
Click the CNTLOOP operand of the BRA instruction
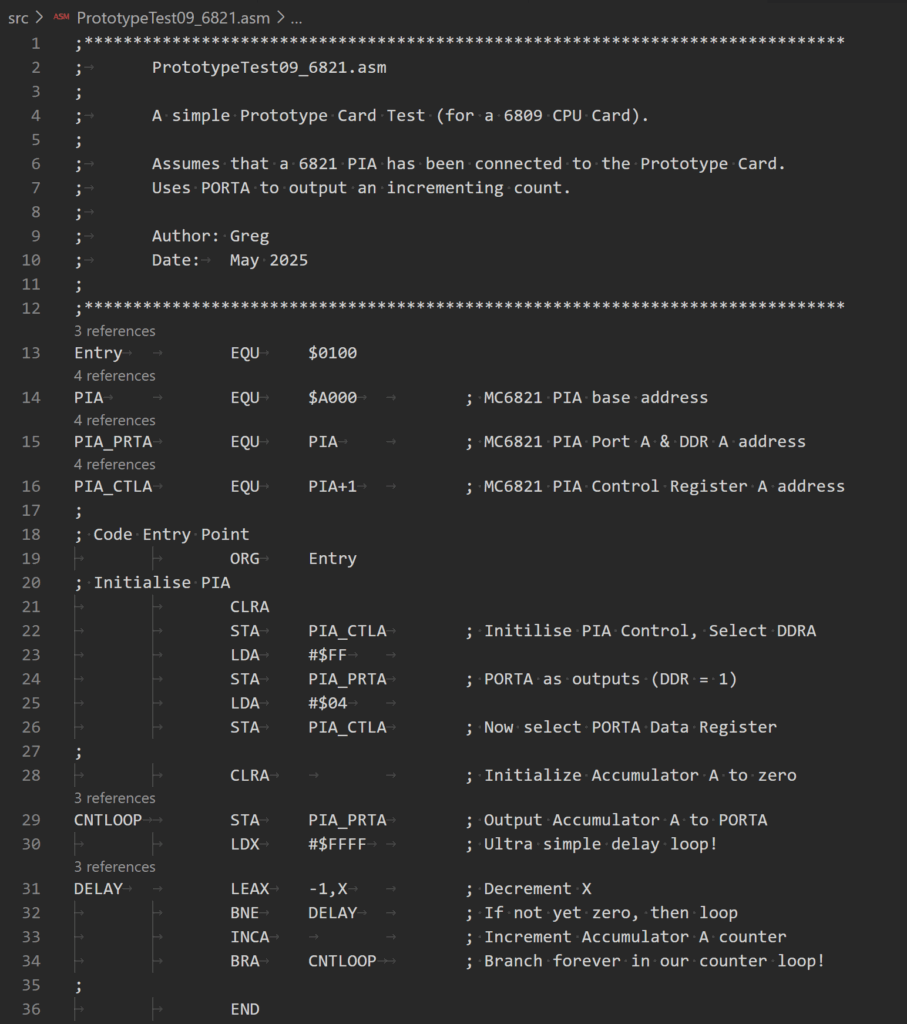tap(342, 961)
